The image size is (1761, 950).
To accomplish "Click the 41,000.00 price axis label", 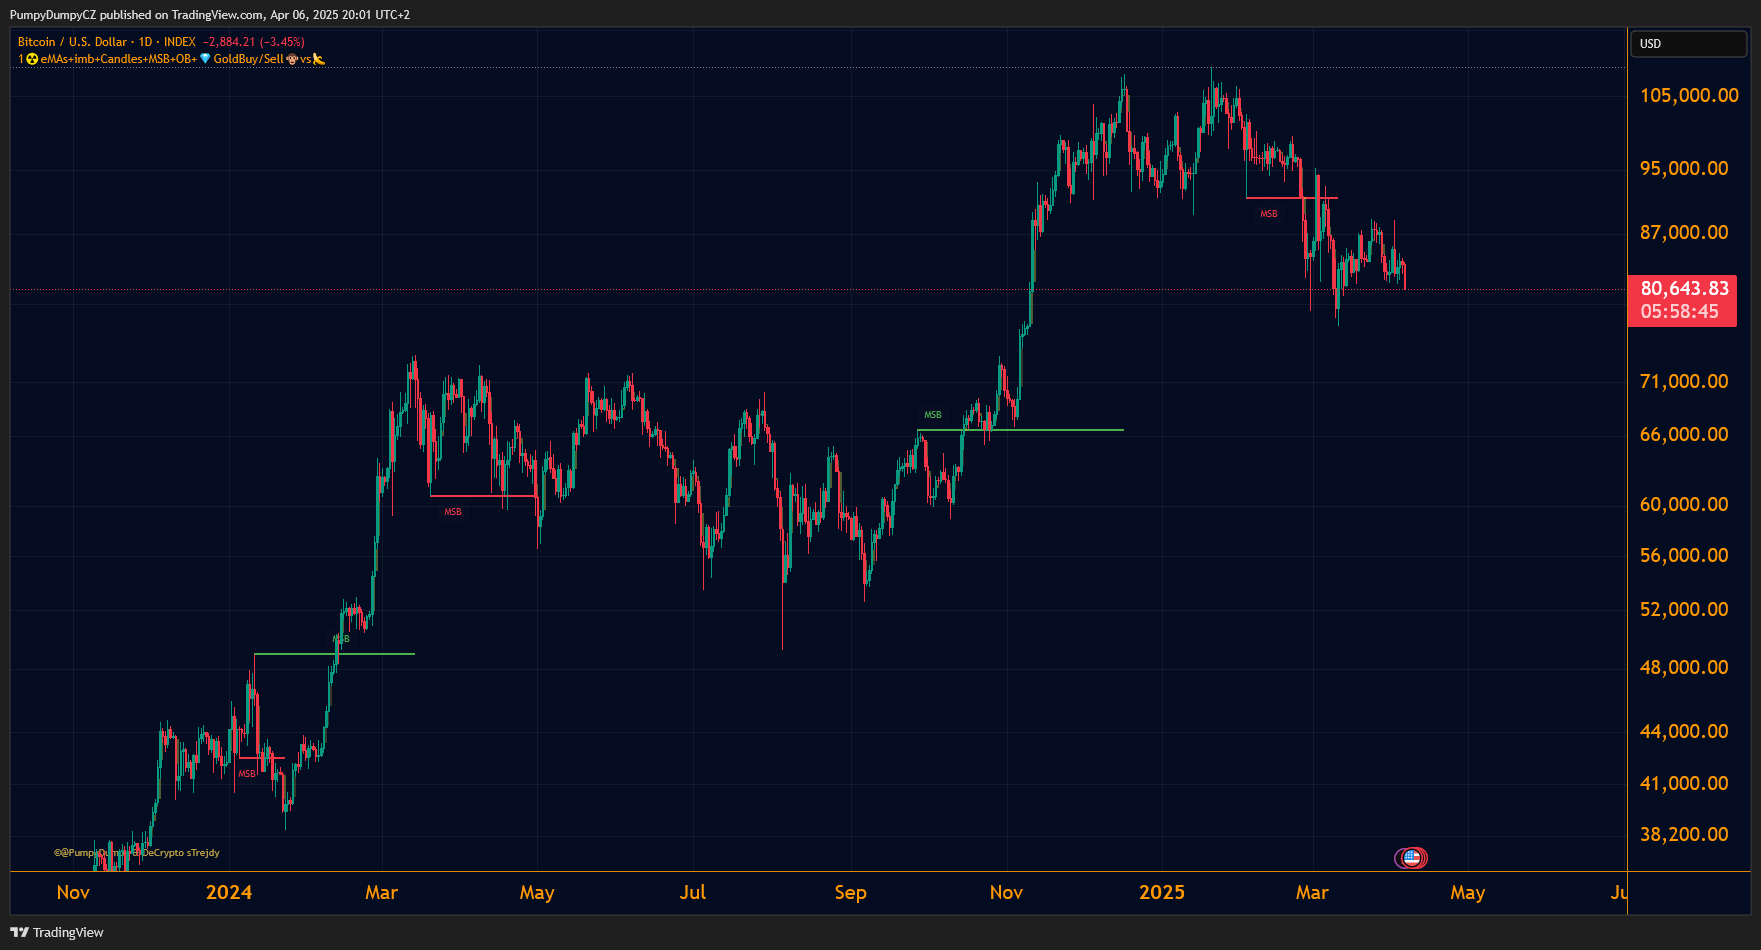I will tap(1684, 783).
